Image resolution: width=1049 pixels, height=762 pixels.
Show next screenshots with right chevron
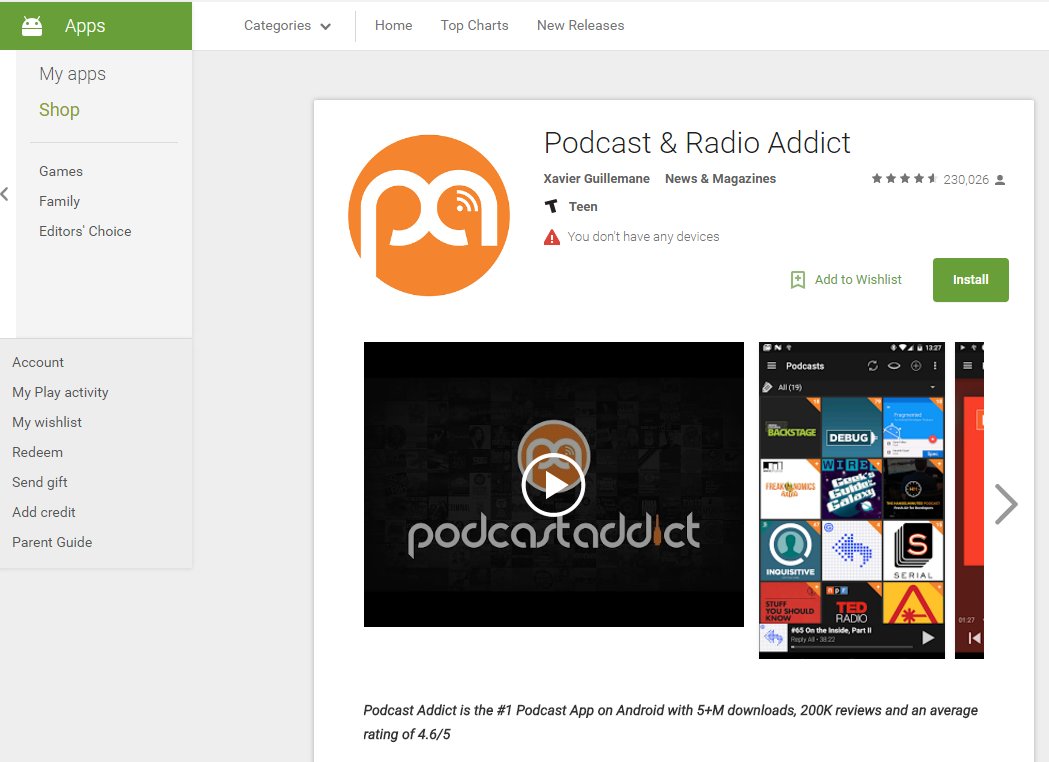click(x=1006, y=504)
